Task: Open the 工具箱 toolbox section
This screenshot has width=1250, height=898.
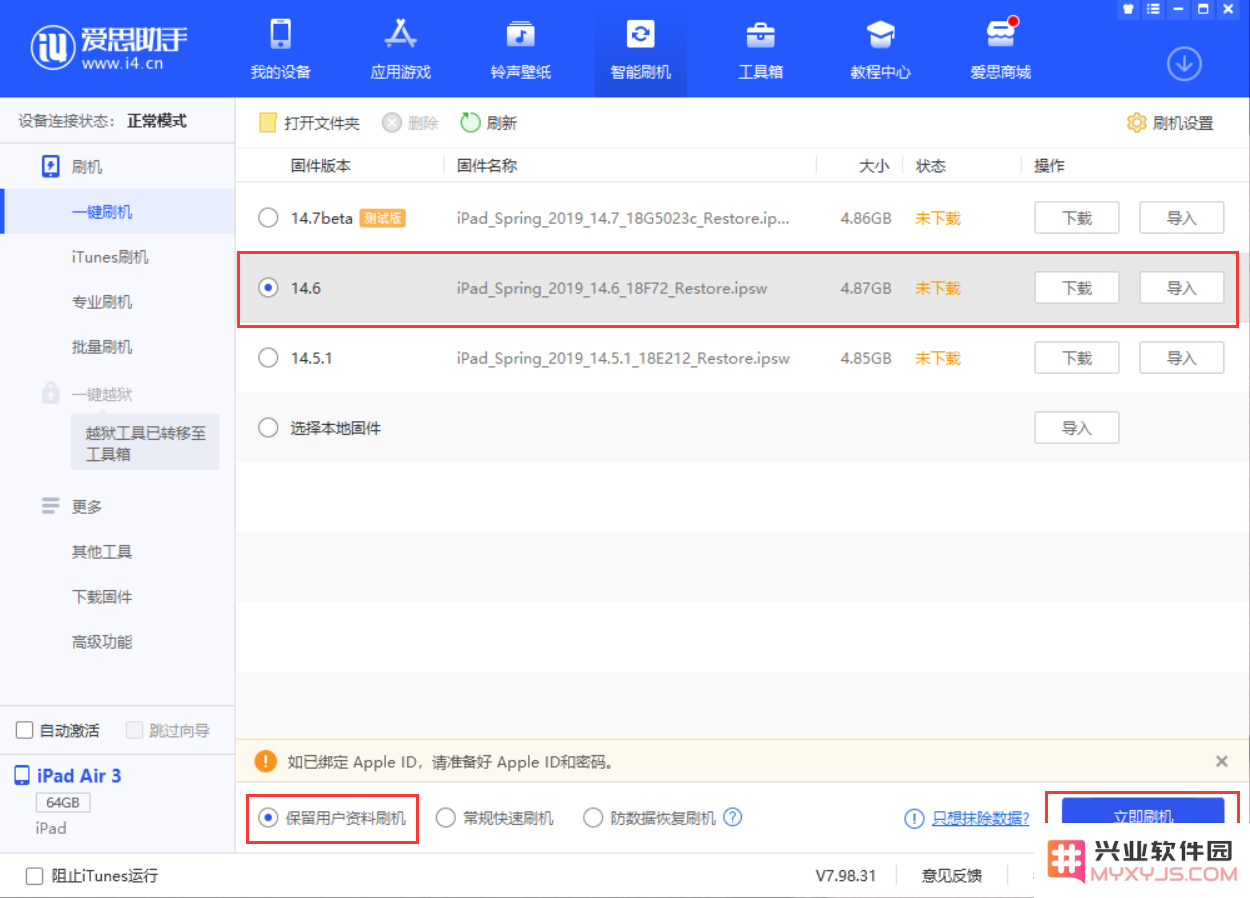Action: pos(760,48)
